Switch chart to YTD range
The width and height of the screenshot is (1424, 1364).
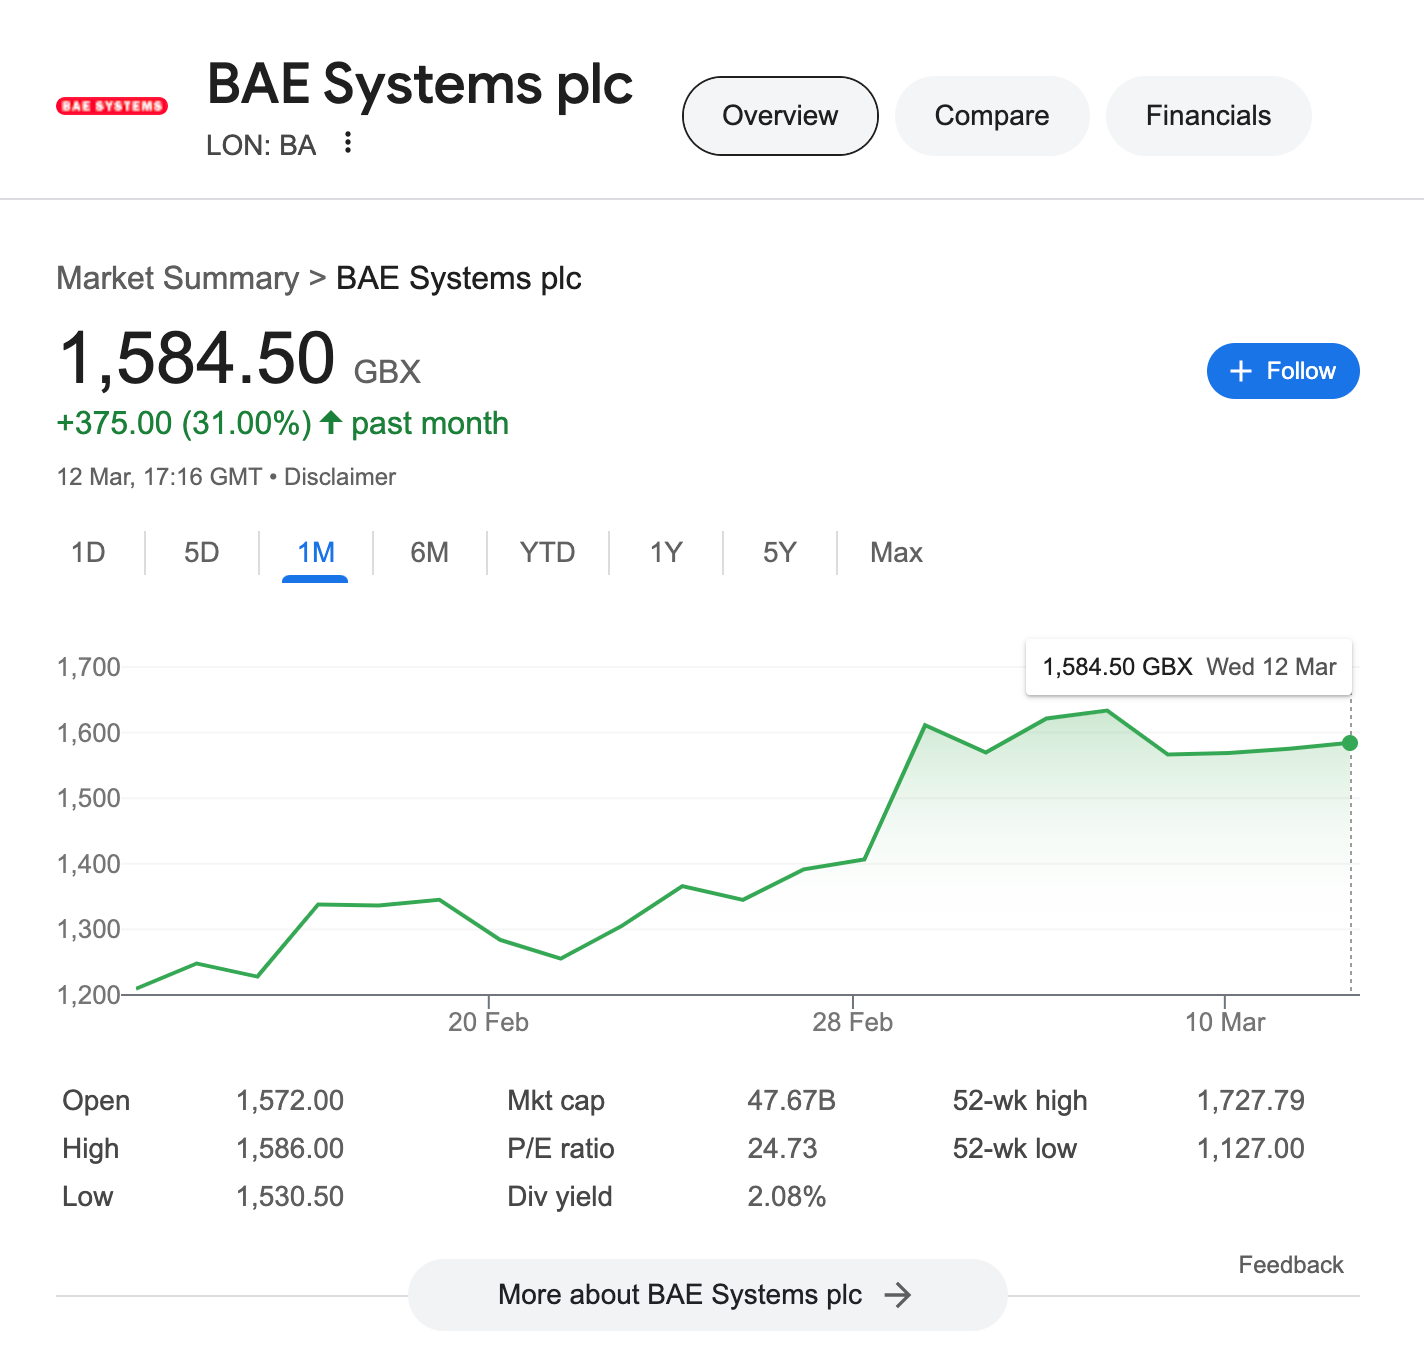pos(547,553)
